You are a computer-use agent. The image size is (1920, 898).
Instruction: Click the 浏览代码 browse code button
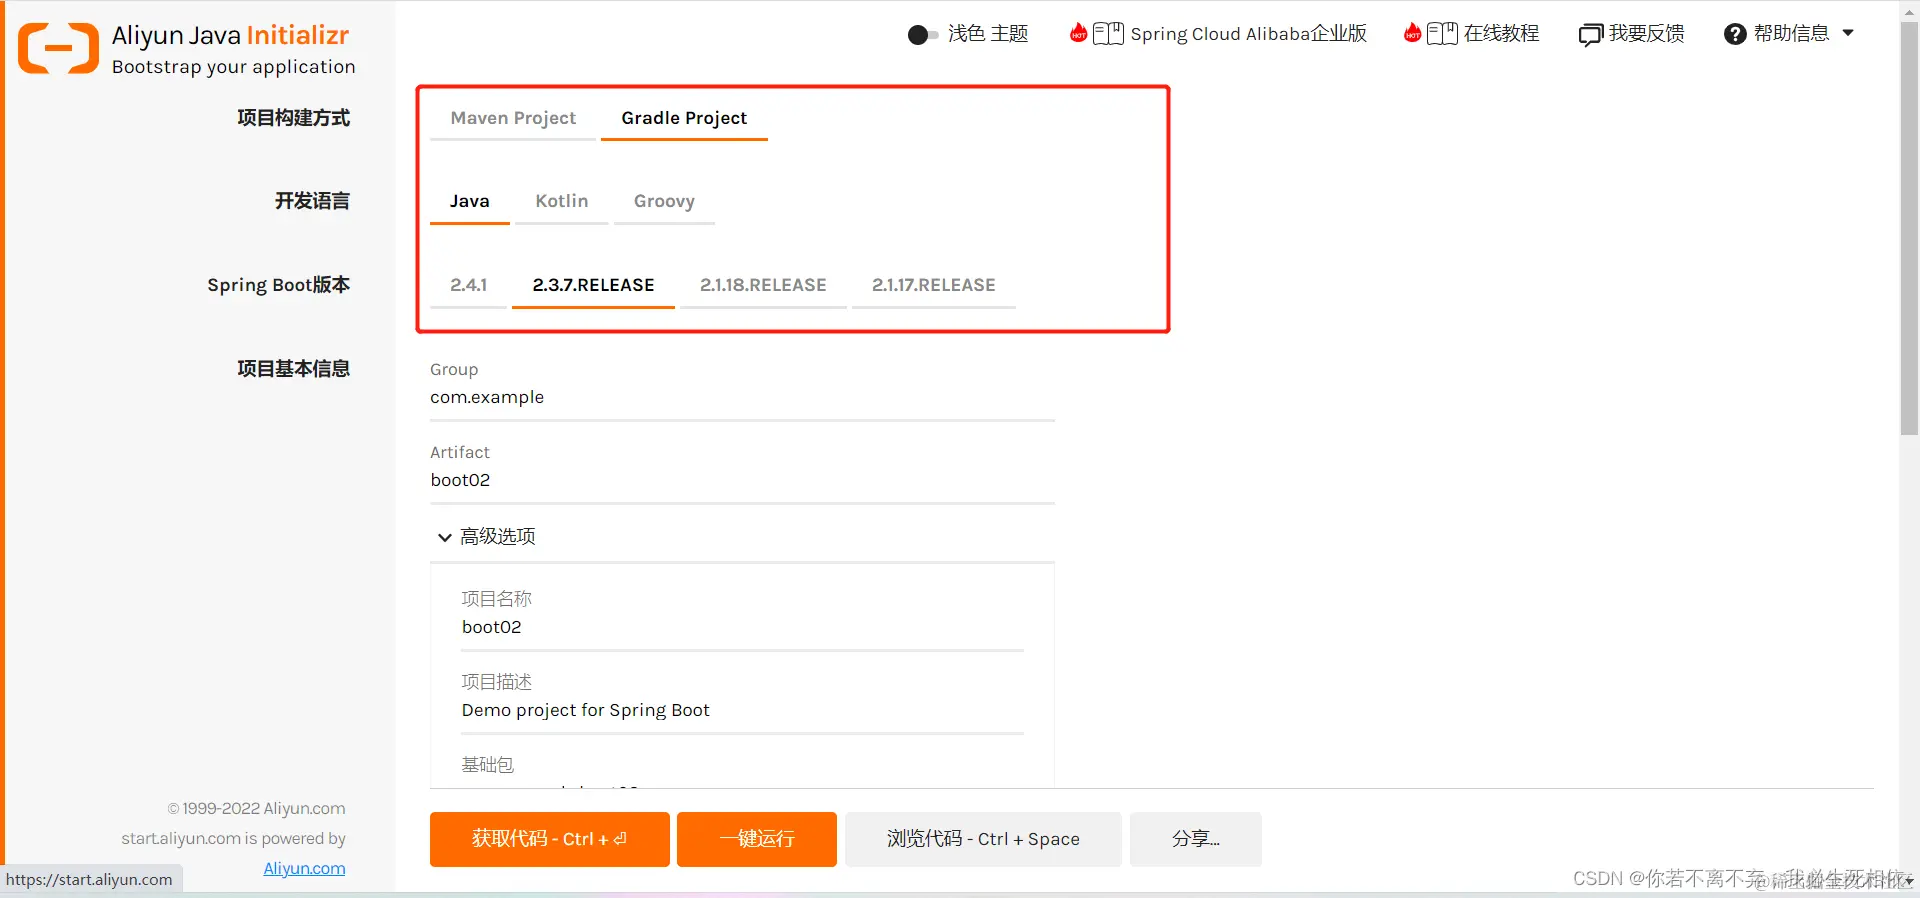point(983,839)
